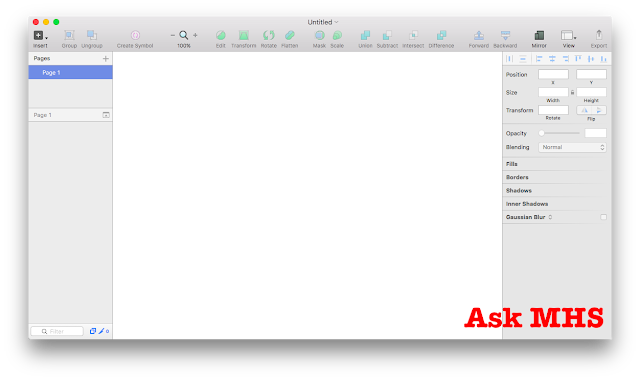Screen dimensions: 640x380
Task: Click the Create Symbol icon
Action: [x=135, y=35]
